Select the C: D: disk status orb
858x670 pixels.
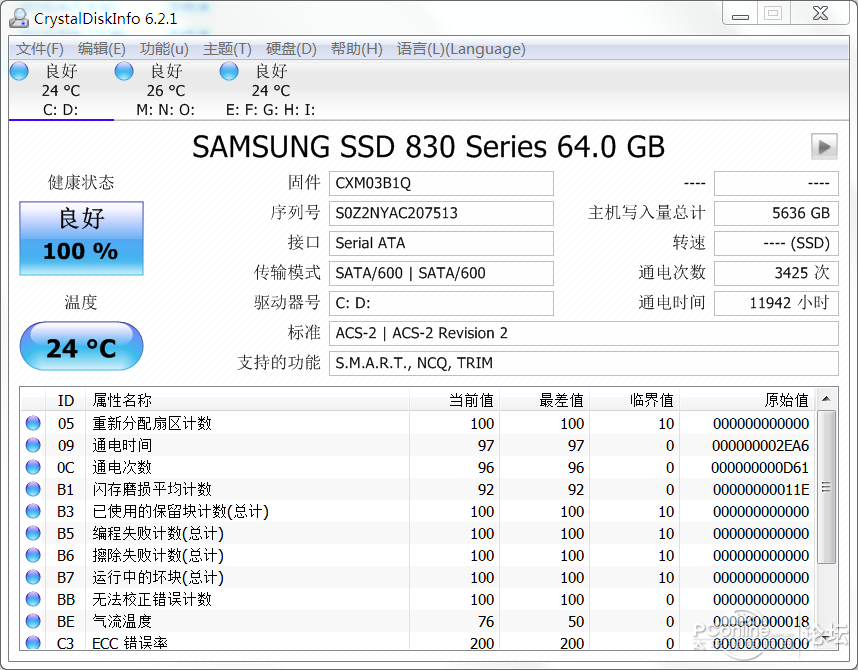(x=19, y=71)
